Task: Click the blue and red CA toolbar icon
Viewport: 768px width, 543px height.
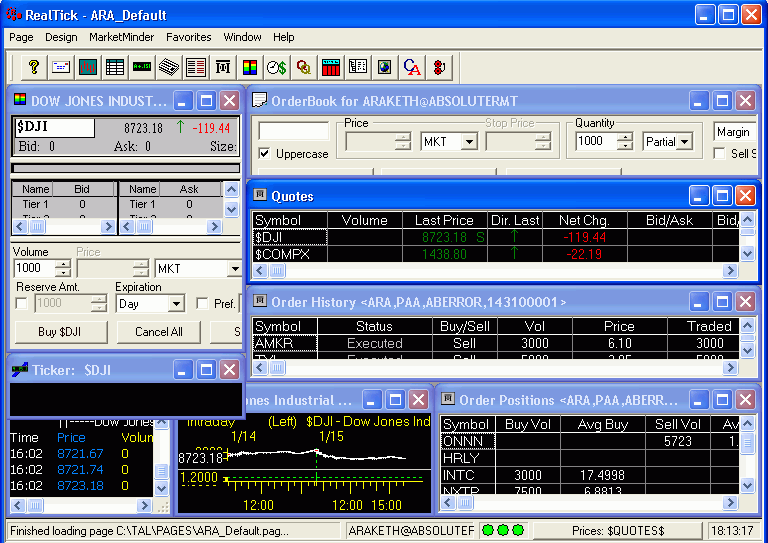Action: point(412,67)
